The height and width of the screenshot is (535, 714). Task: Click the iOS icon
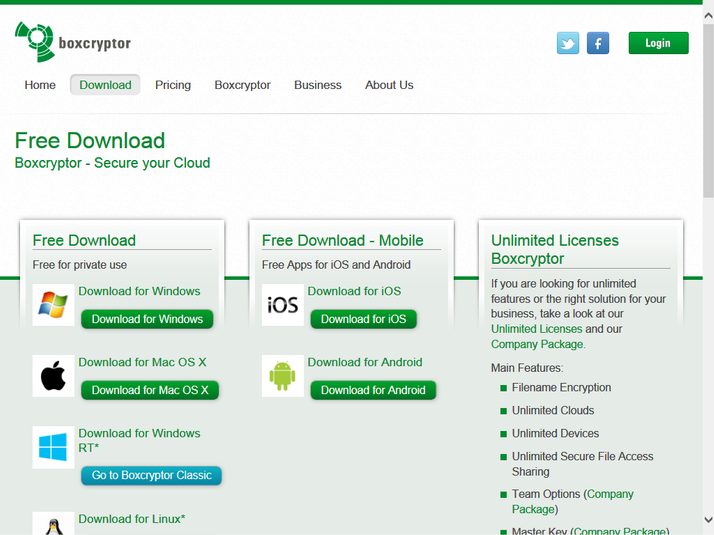(x=283, y=305)
